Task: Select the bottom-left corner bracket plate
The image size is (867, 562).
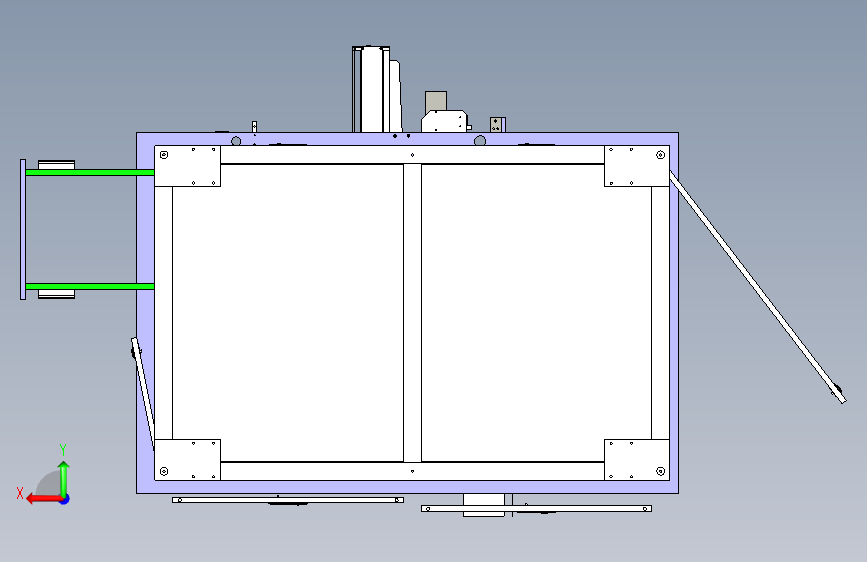Action: pyautogui.click(x=187, y=460)
